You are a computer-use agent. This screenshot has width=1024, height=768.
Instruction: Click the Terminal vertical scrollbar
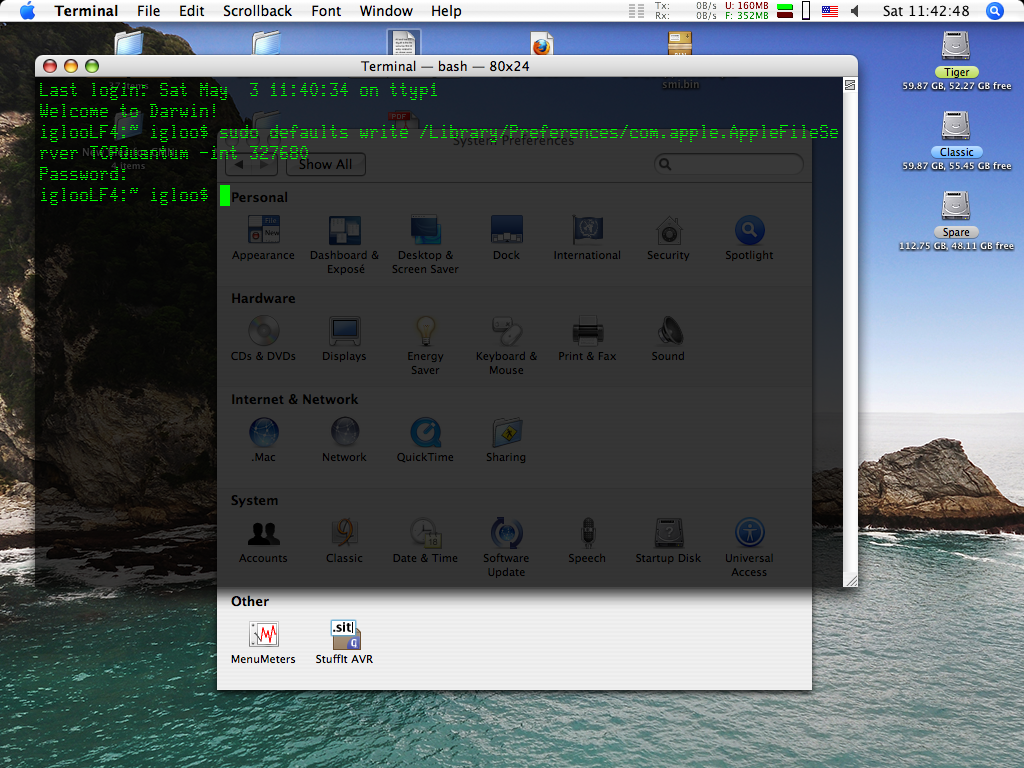(850, 332)
